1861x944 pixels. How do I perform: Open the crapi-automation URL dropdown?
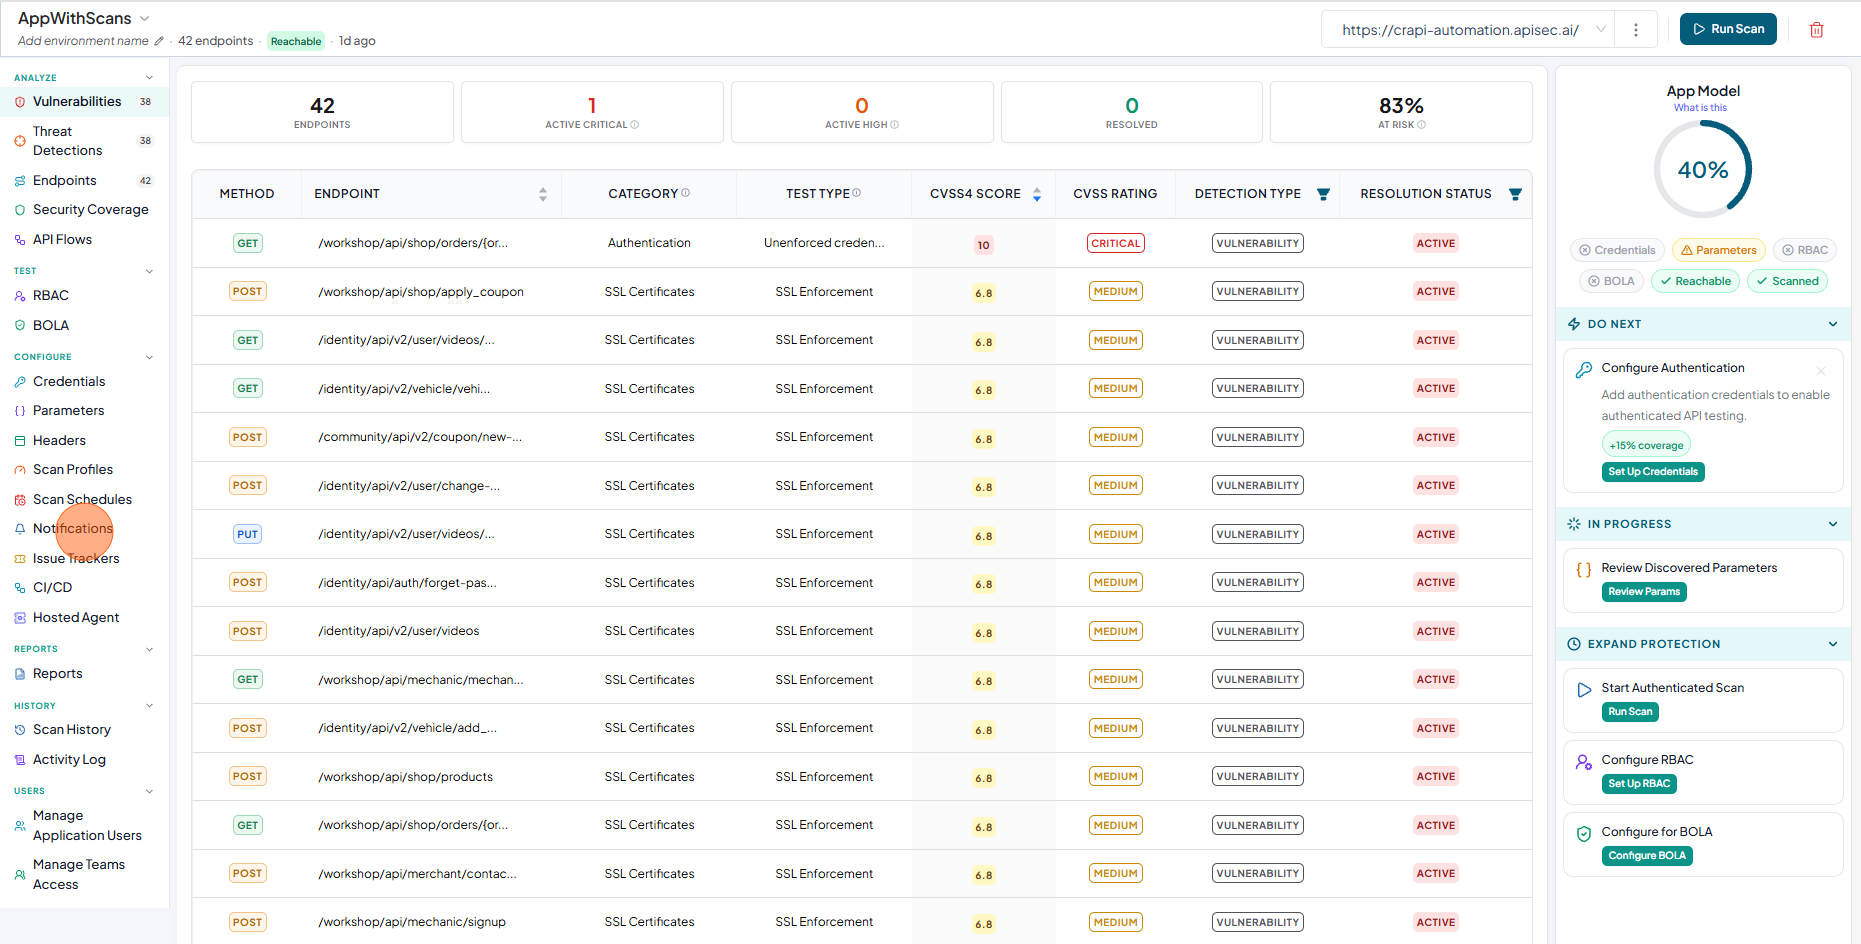click(x=1600, y=30)
